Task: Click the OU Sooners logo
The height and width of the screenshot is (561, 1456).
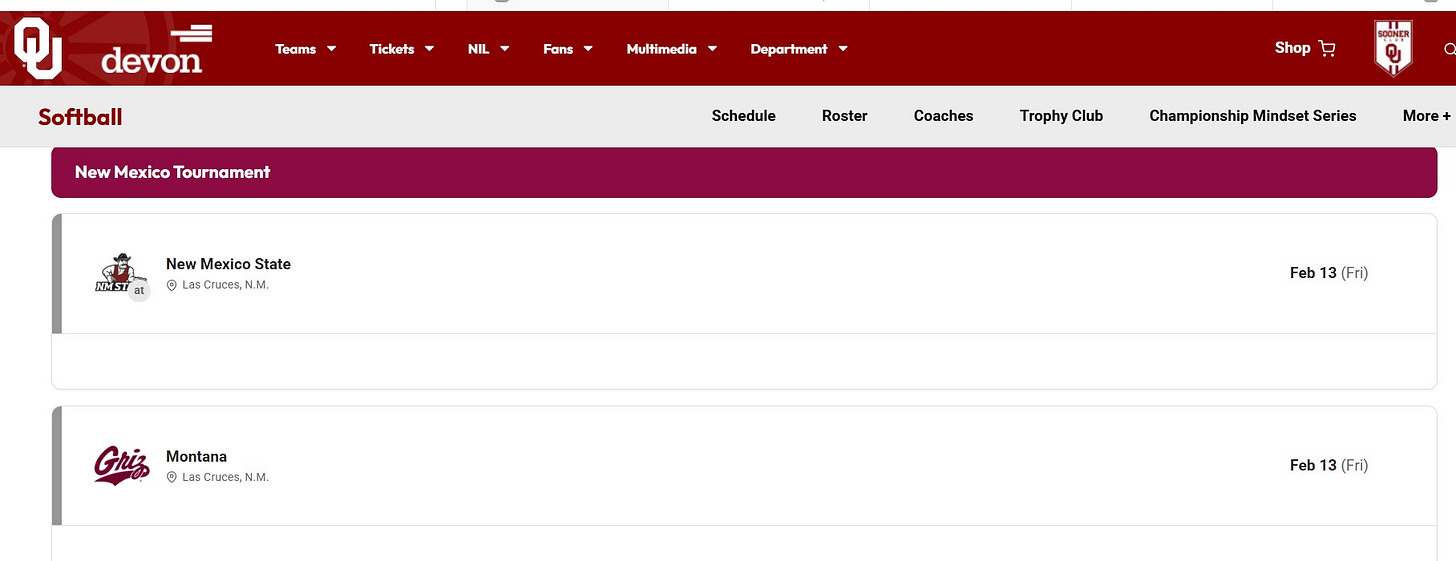Action: click(x=38, y=49)
